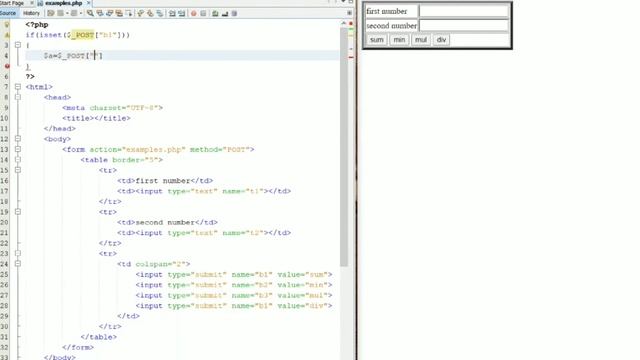Click the Uncomment code icon
This screenshot has height=360, width=640.
tap(225, 13)
